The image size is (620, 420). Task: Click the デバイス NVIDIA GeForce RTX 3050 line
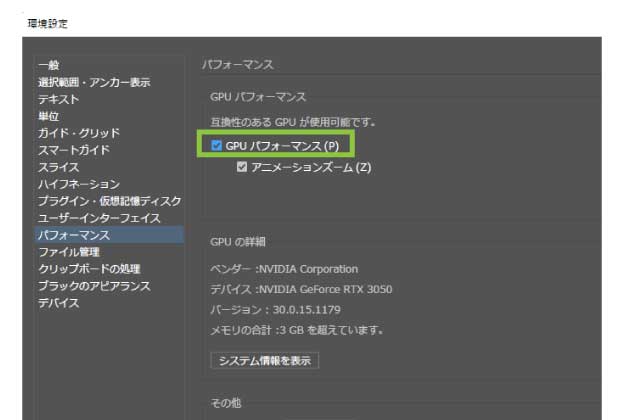coord(301,289)
